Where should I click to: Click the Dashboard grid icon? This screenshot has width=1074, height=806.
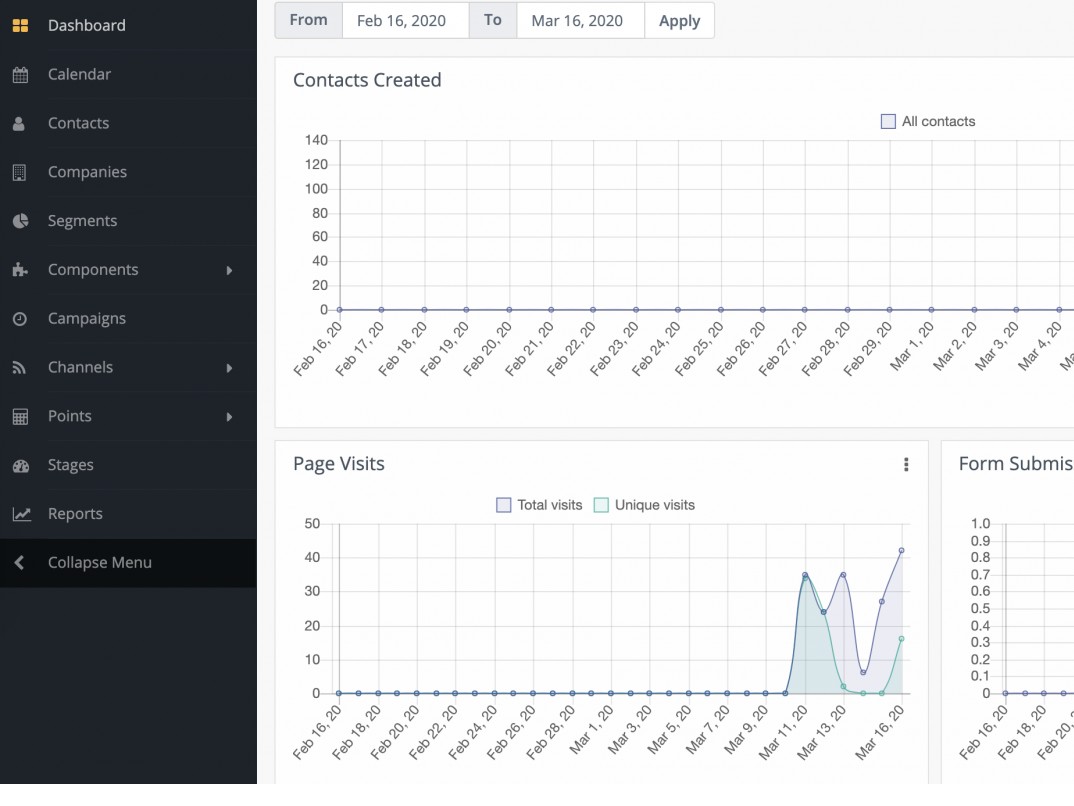tap(21, 25)
